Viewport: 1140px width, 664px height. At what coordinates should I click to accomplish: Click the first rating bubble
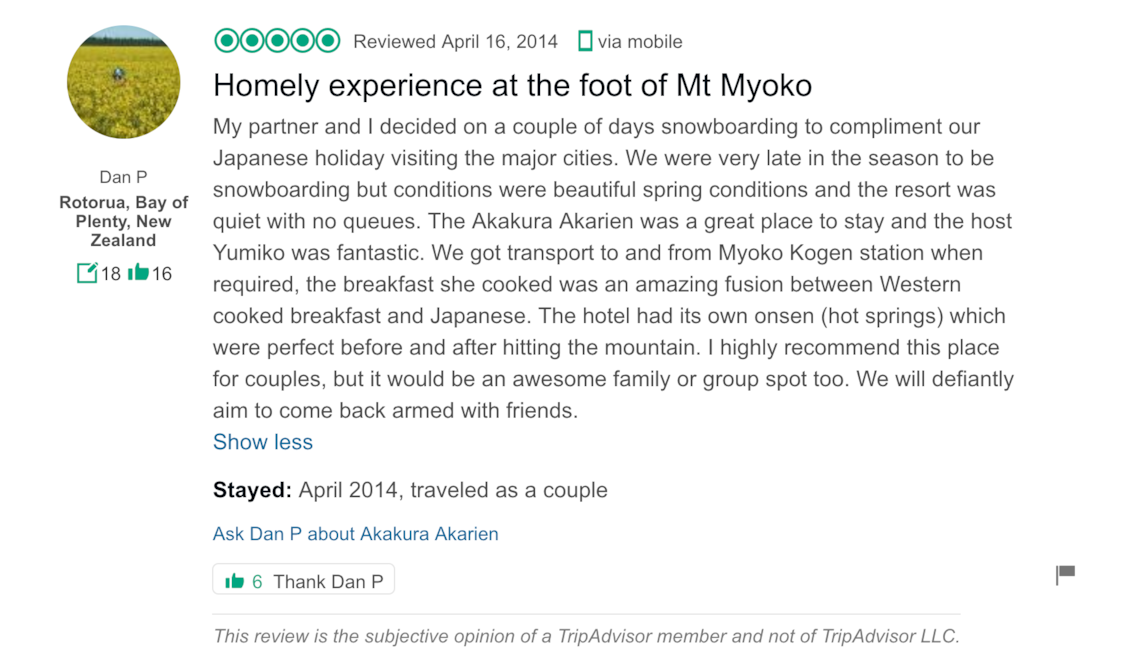click(x=227, y=41)
